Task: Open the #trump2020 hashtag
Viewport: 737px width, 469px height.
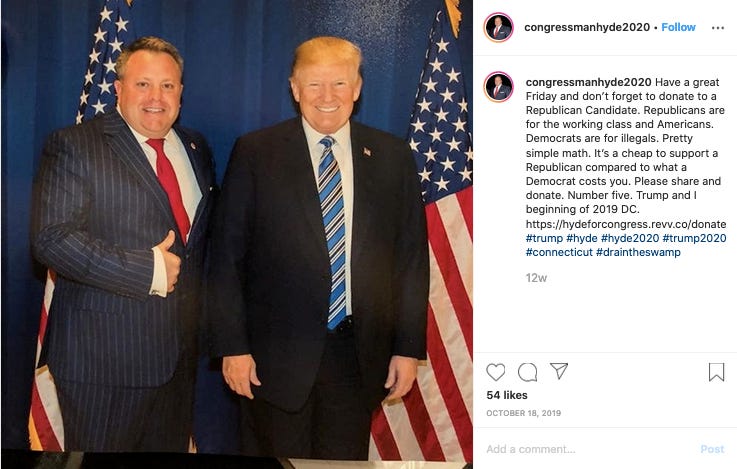Action: (x=694, y=238)
